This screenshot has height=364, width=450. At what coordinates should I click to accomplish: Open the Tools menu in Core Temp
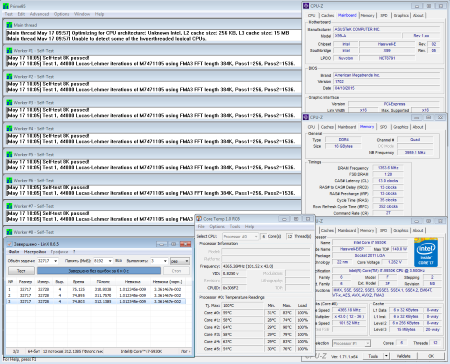click(x=235, y=226)
